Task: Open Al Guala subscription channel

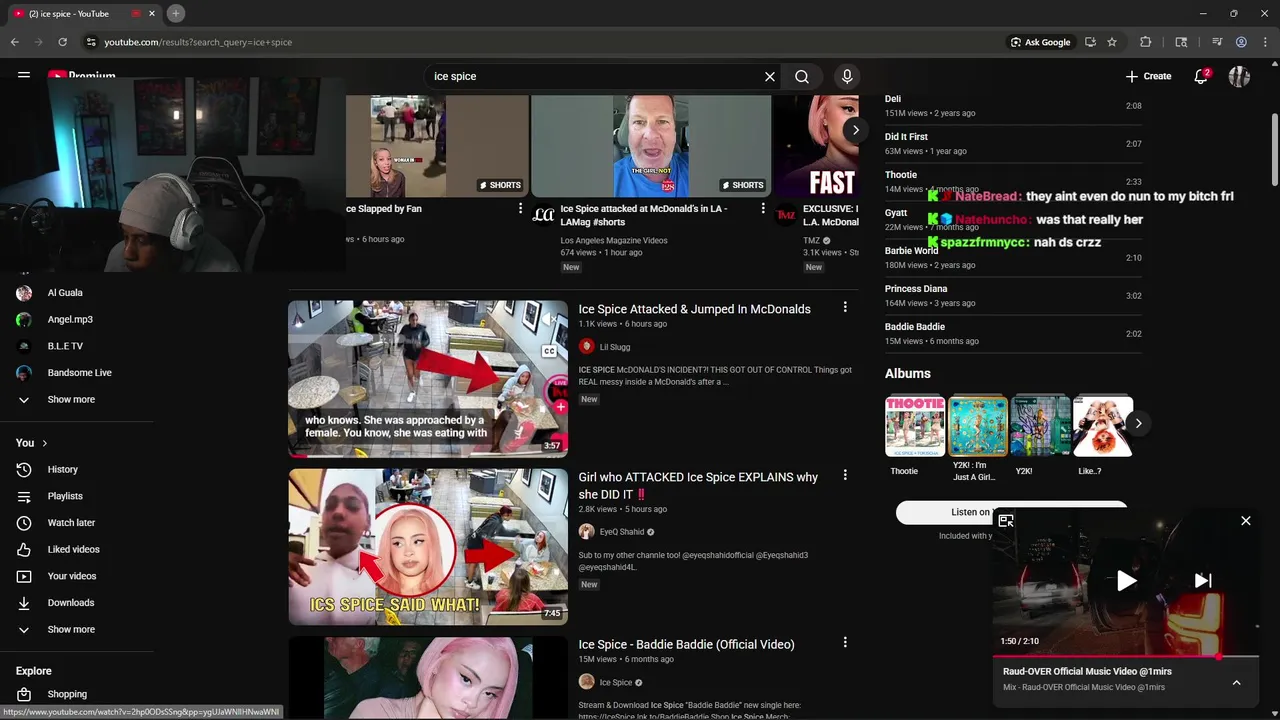Action: click(x=64, y=293)
